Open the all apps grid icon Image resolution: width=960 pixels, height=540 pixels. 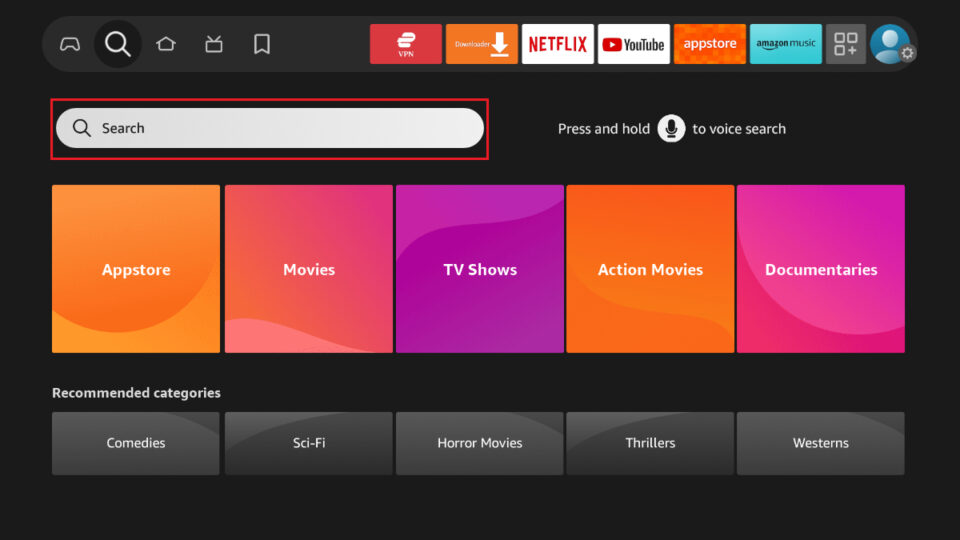pyautogui.click(x=846, y=44)
